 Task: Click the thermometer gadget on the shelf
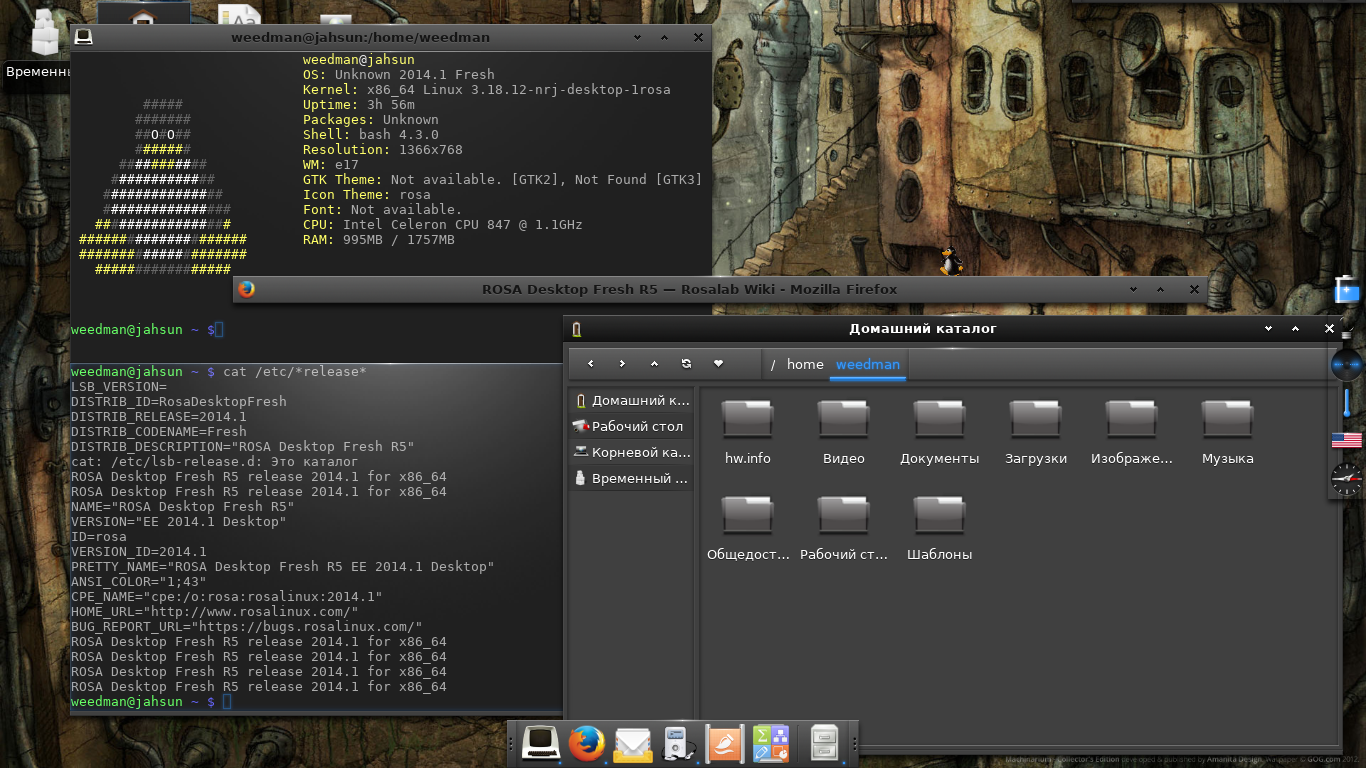click(1346, 403)
